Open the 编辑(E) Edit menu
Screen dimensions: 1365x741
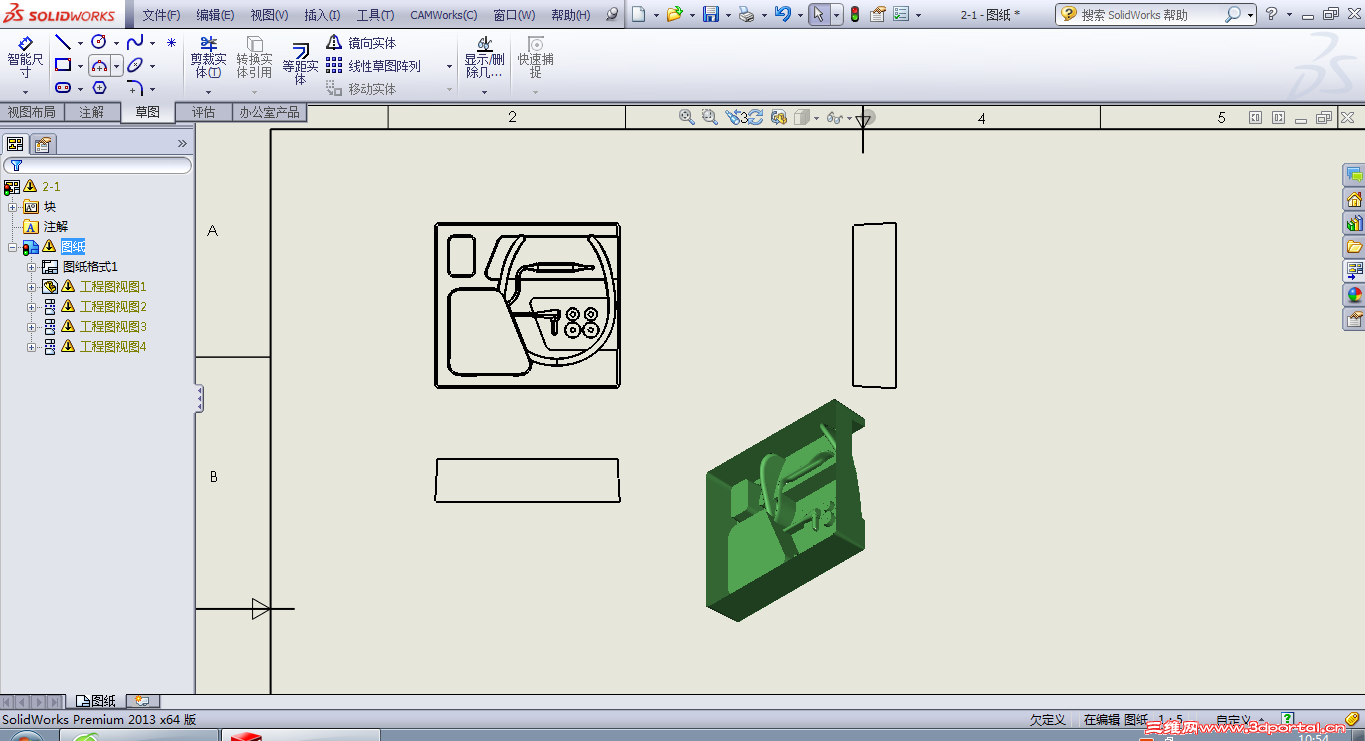tap(215, 15)
